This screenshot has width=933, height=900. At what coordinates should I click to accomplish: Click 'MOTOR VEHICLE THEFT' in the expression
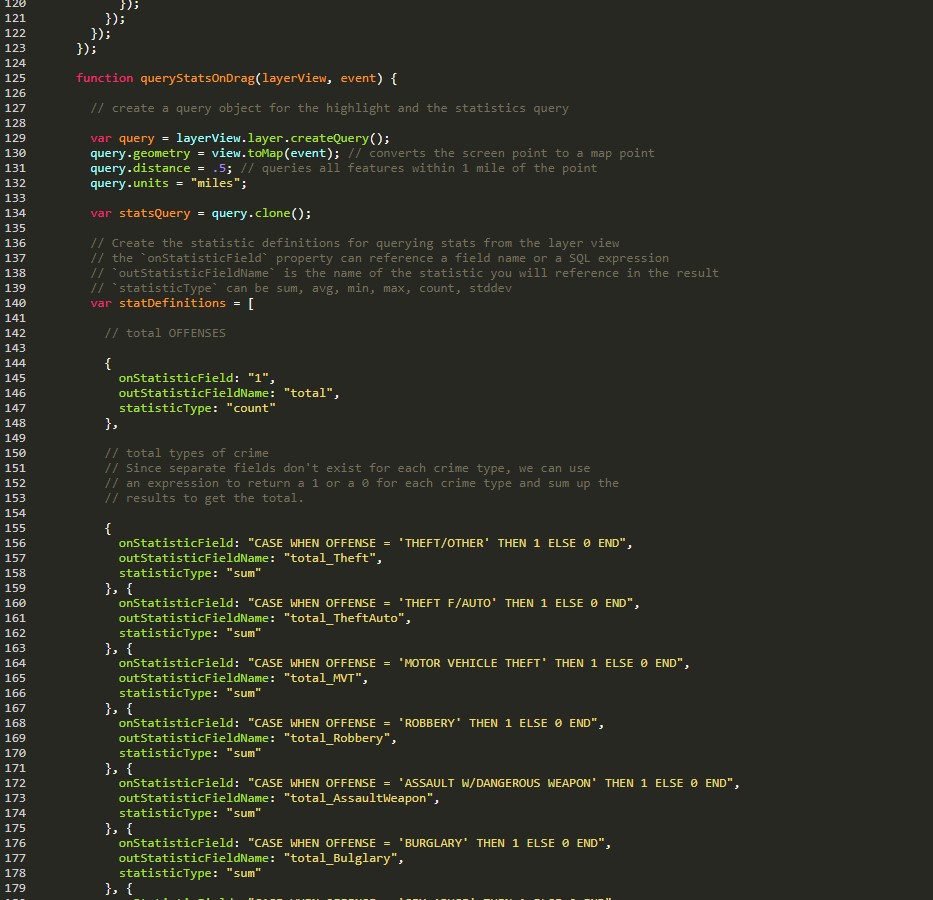tap(472, 663)
